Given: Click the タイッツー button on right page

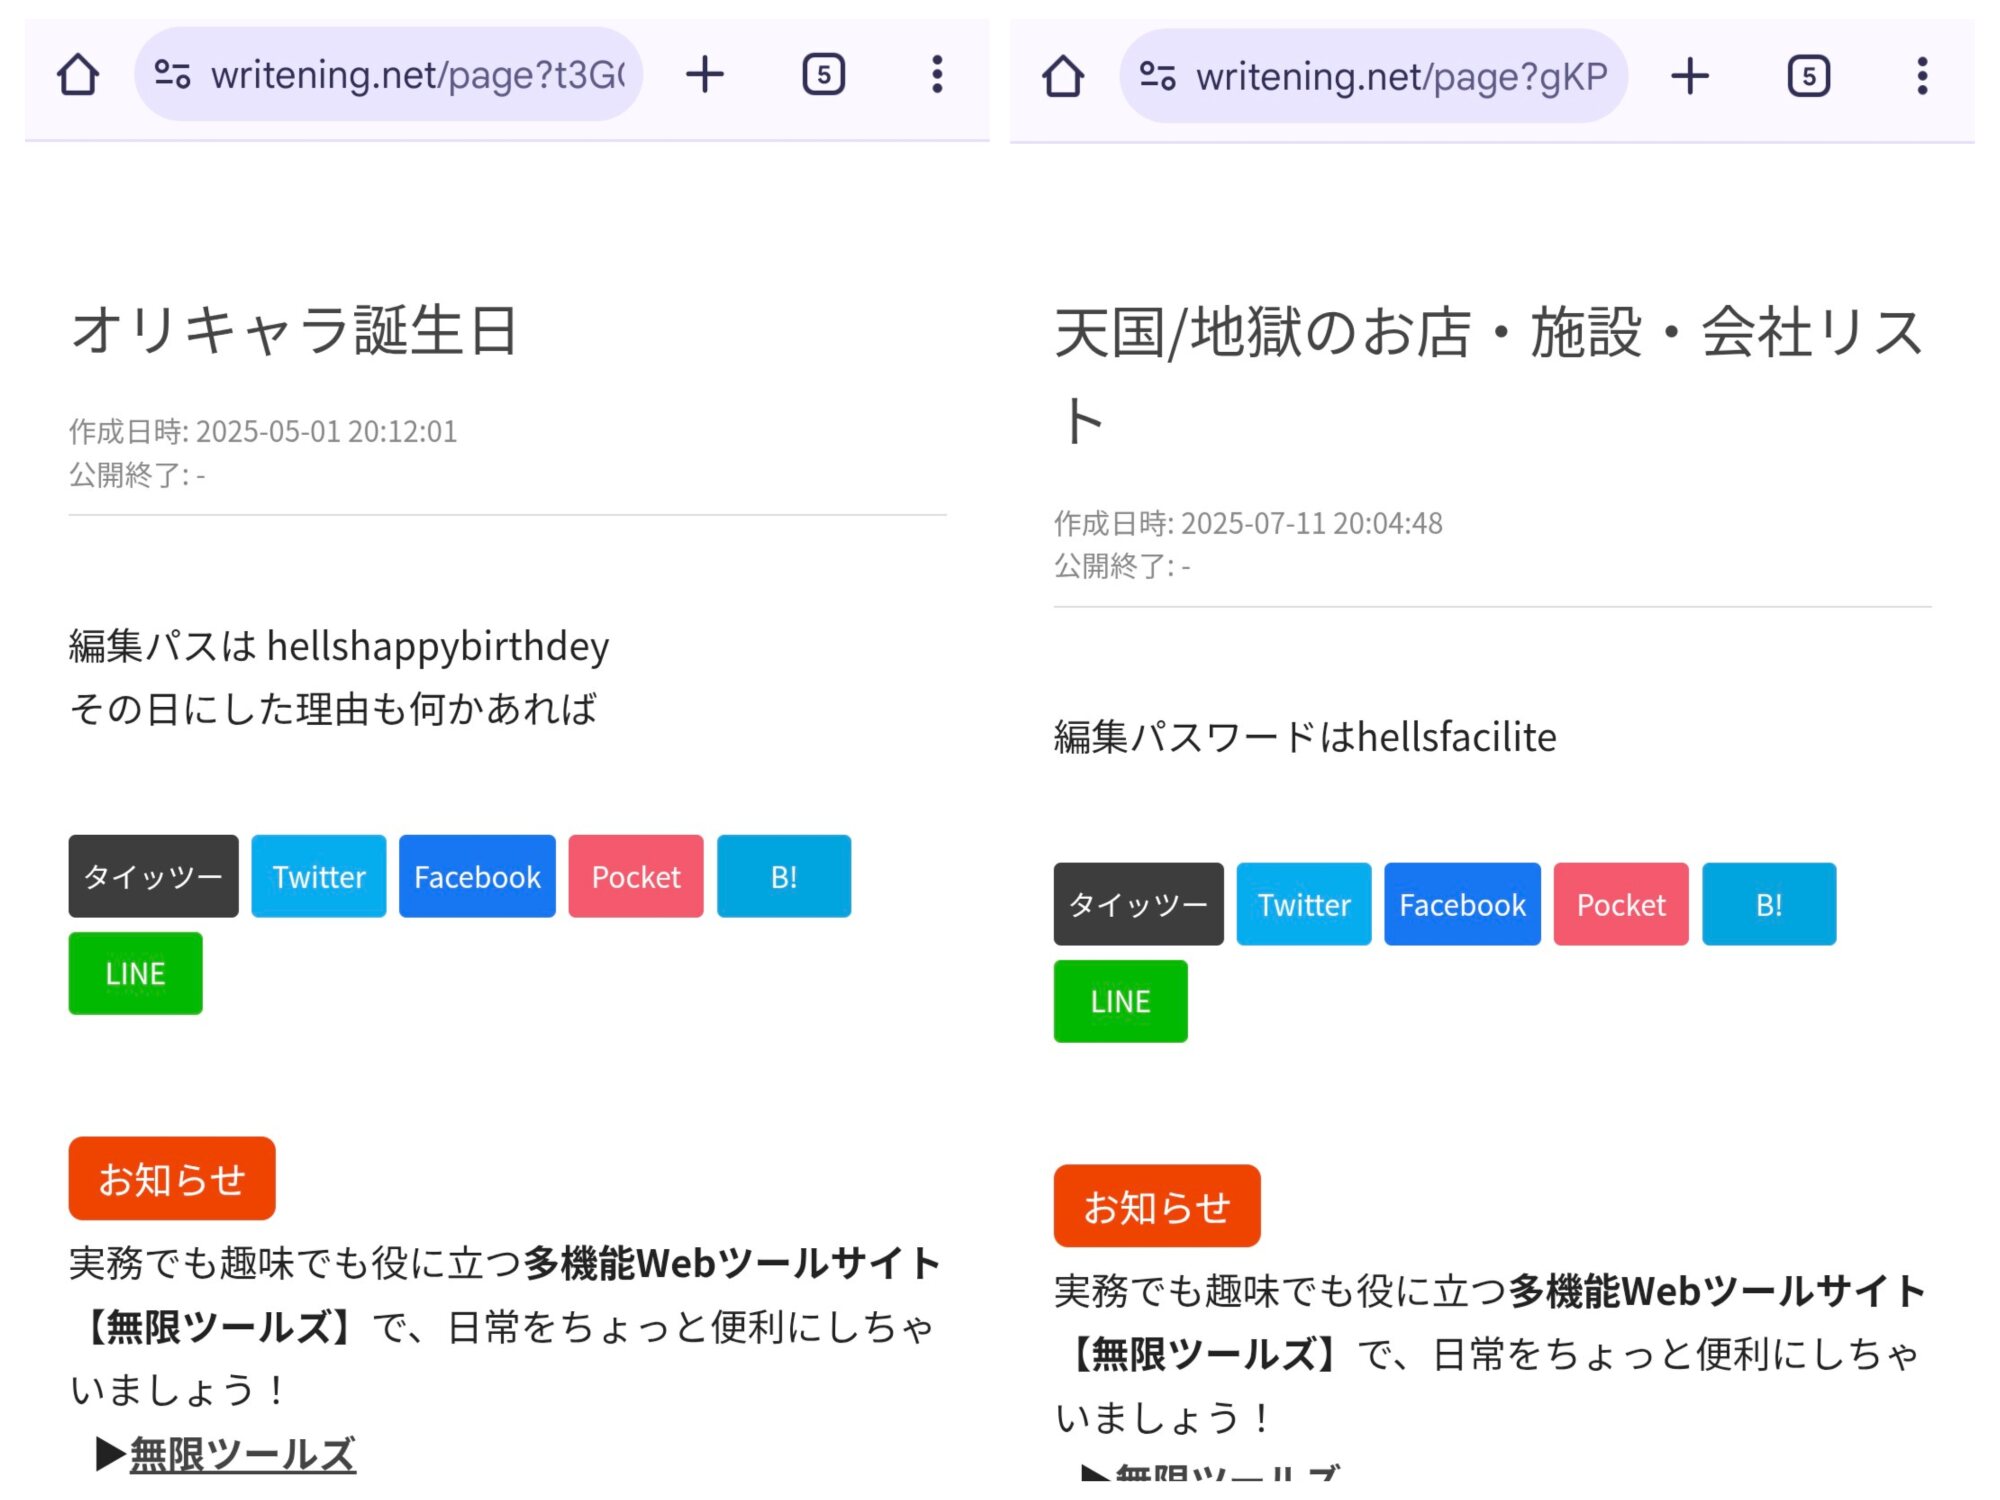Looking at the screenshot, I should coord(1138,905).
